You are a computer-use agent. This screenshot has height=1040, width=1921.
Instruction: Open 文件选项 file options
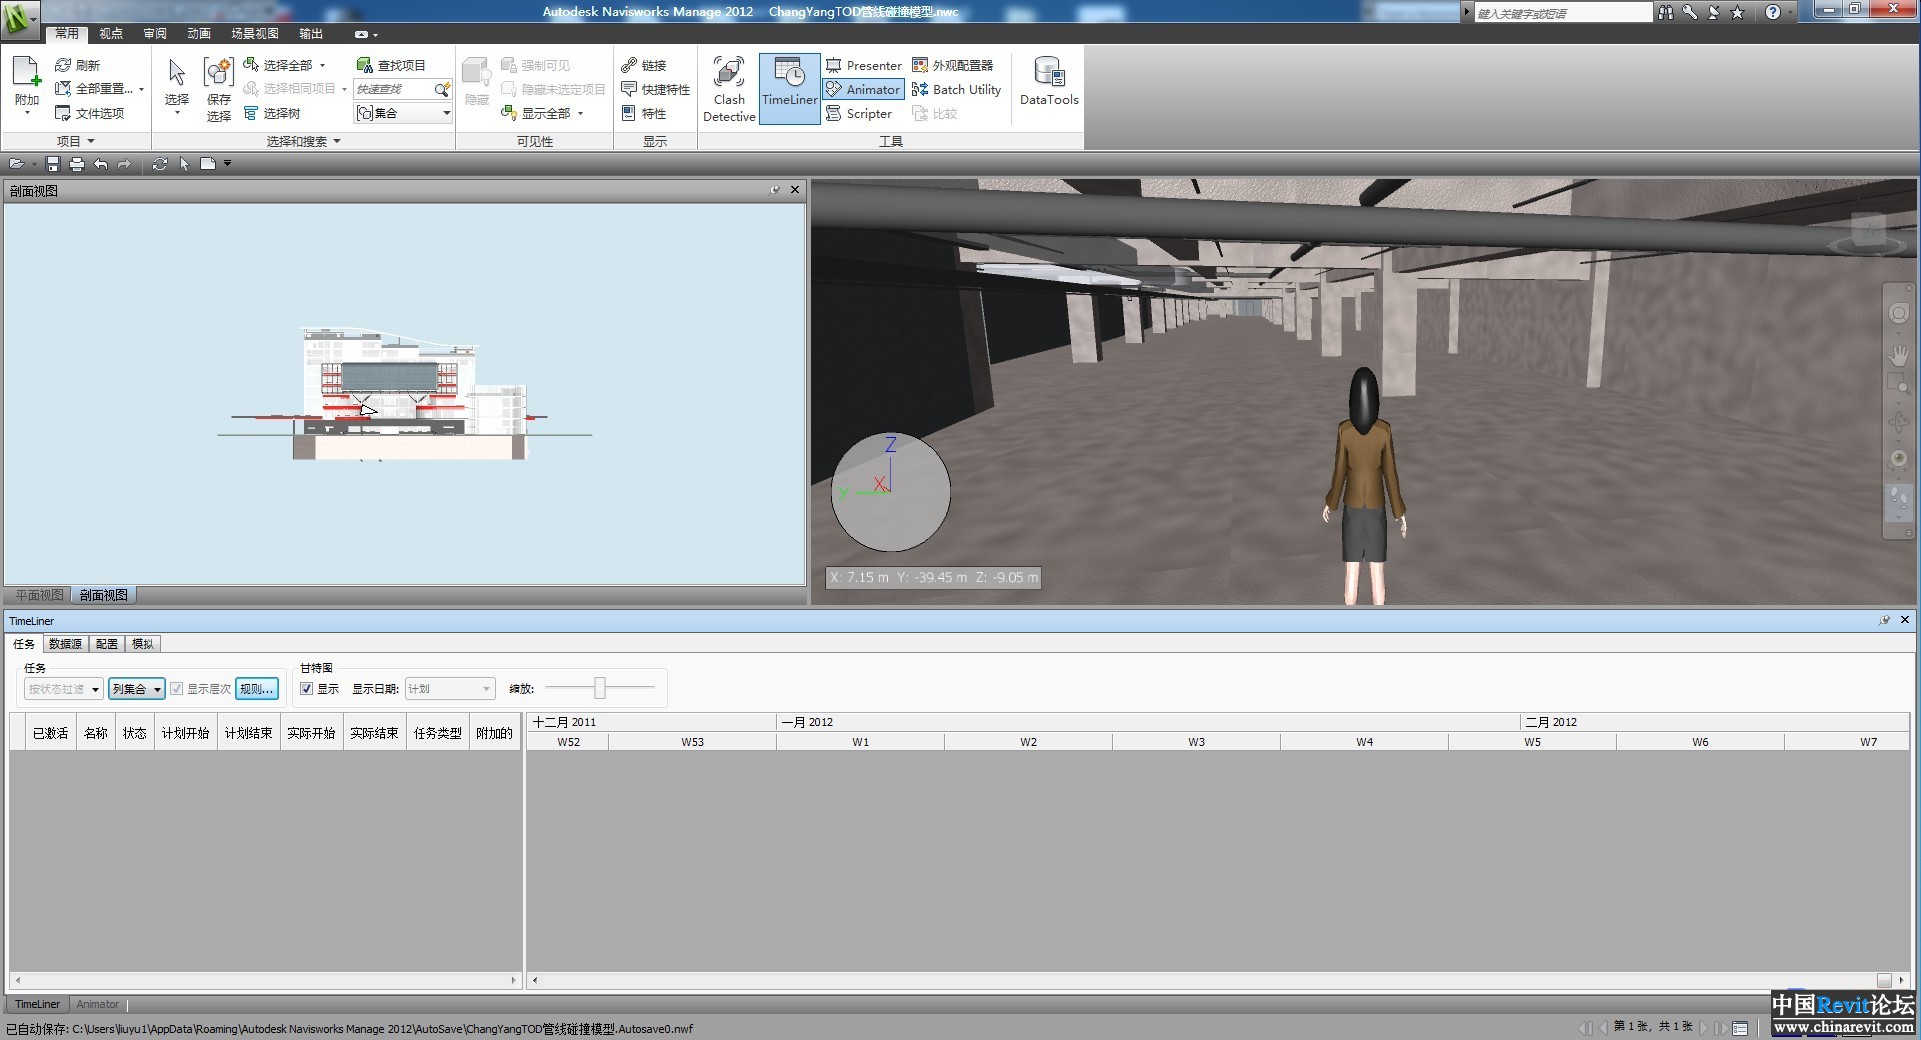(90, 113)
